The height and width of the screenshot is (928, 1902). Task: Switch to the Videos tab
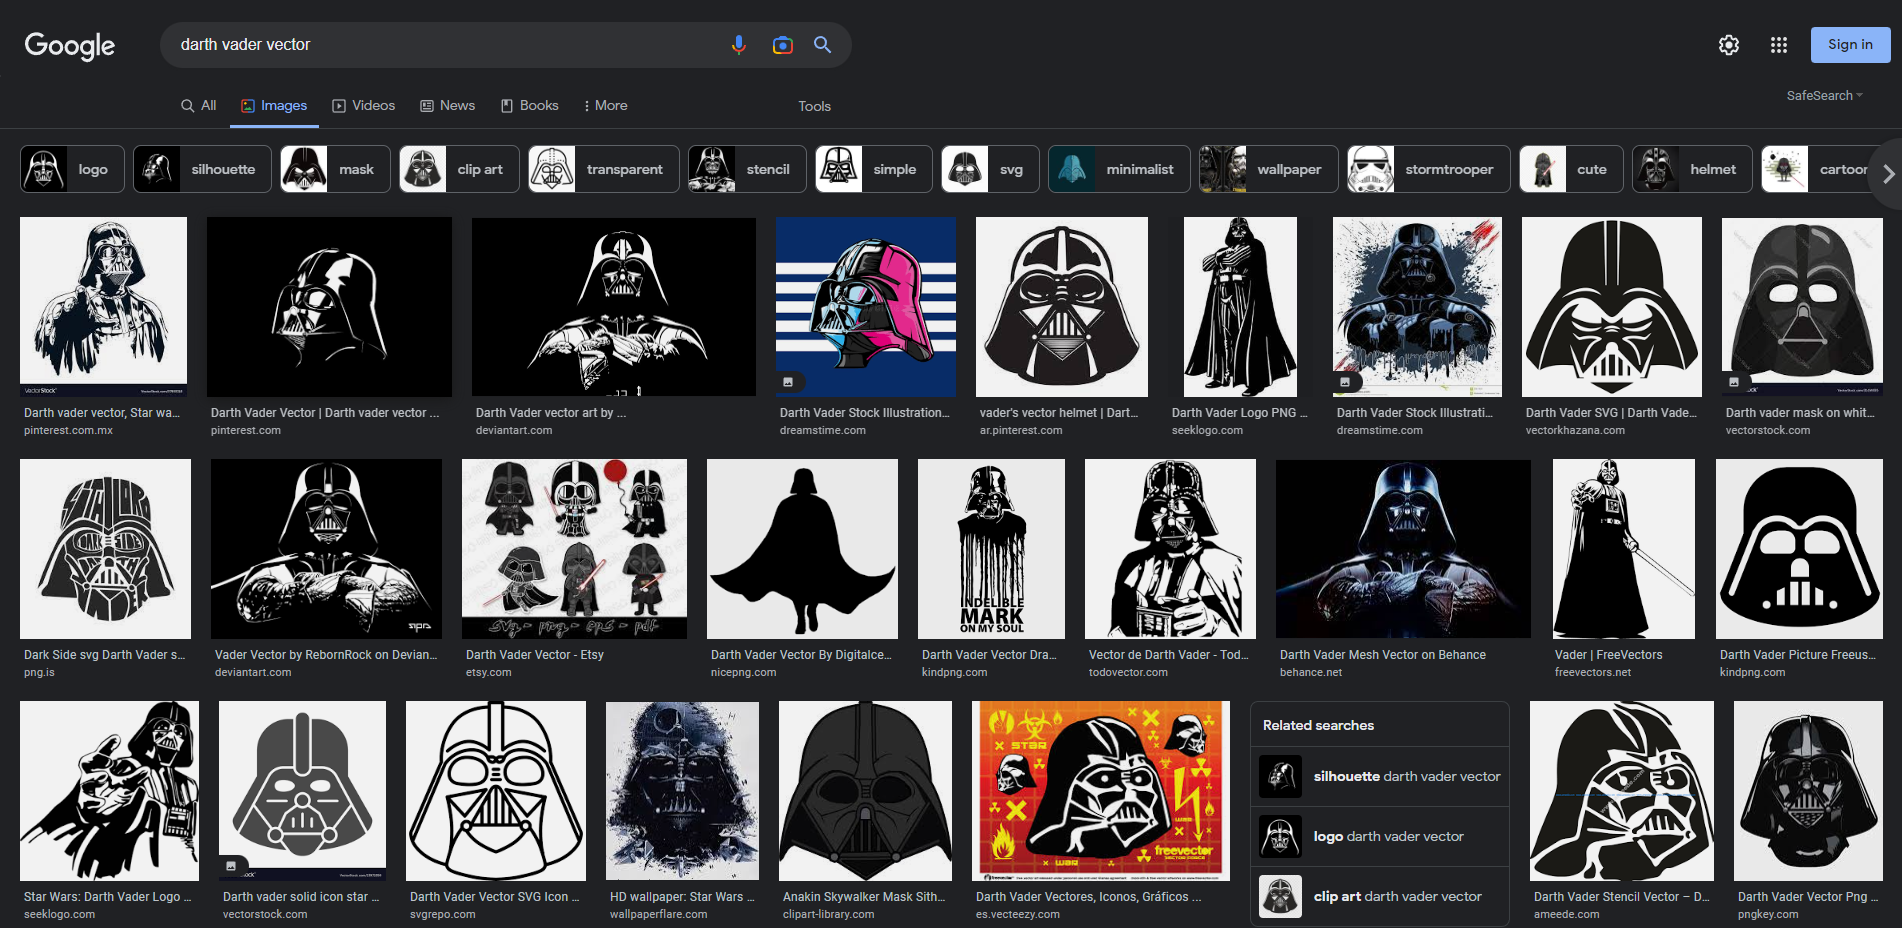coord(364,105)
